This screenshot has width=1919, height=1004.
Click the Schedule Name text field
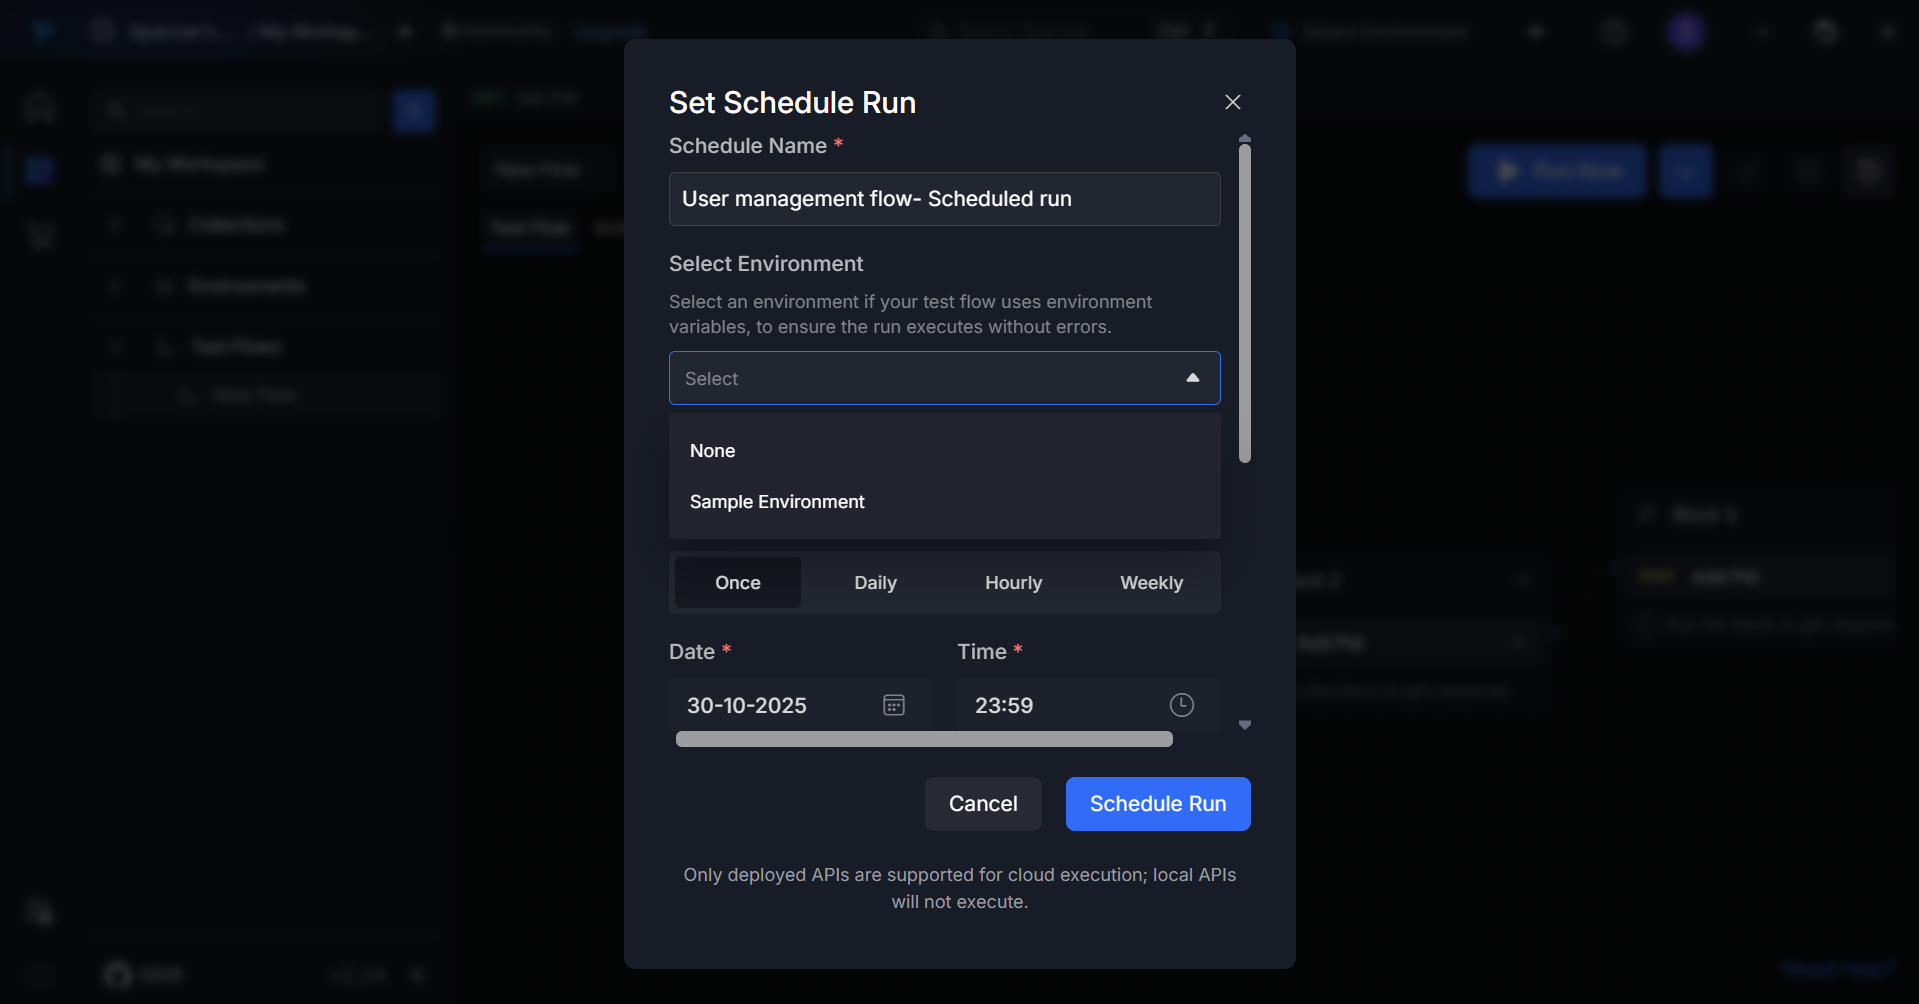pos(943,199)
